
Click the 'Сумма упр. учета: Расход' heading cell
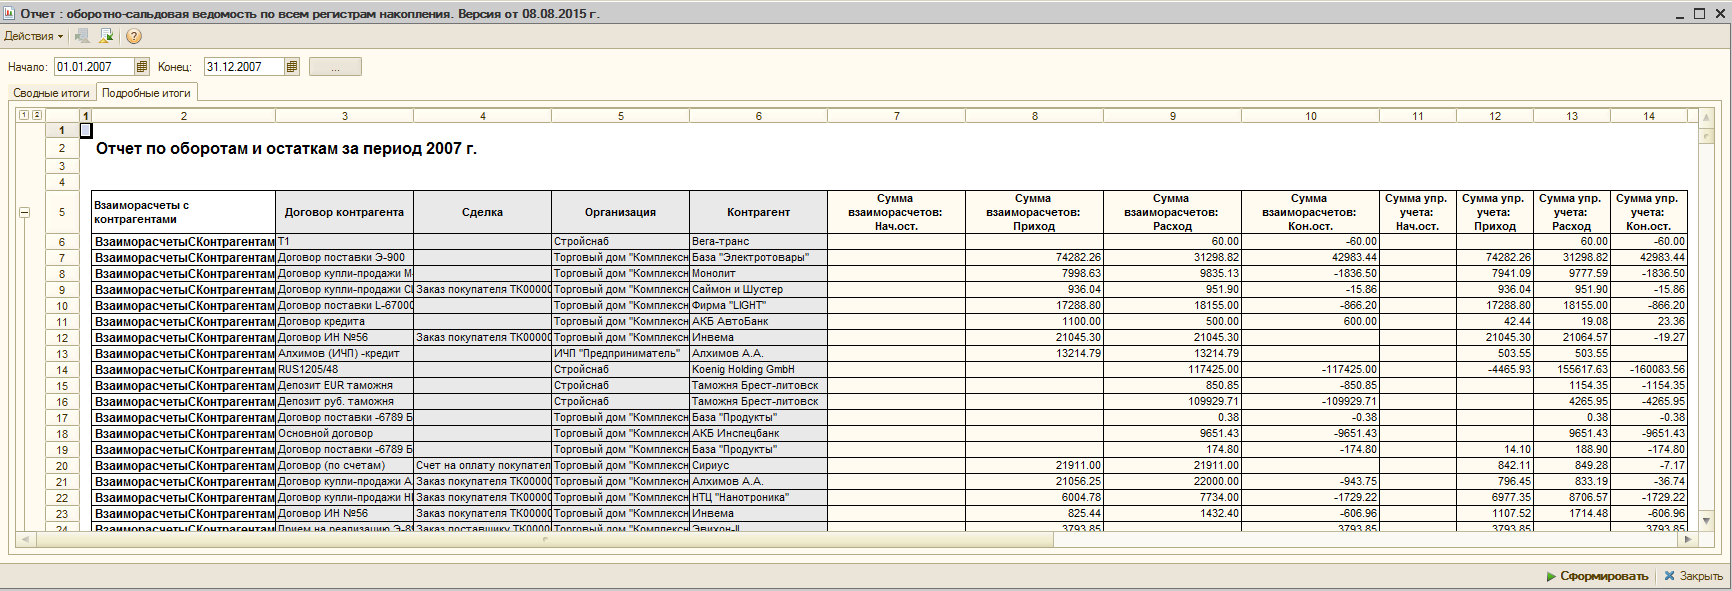pyautogui.click(x=1571, y=212)
